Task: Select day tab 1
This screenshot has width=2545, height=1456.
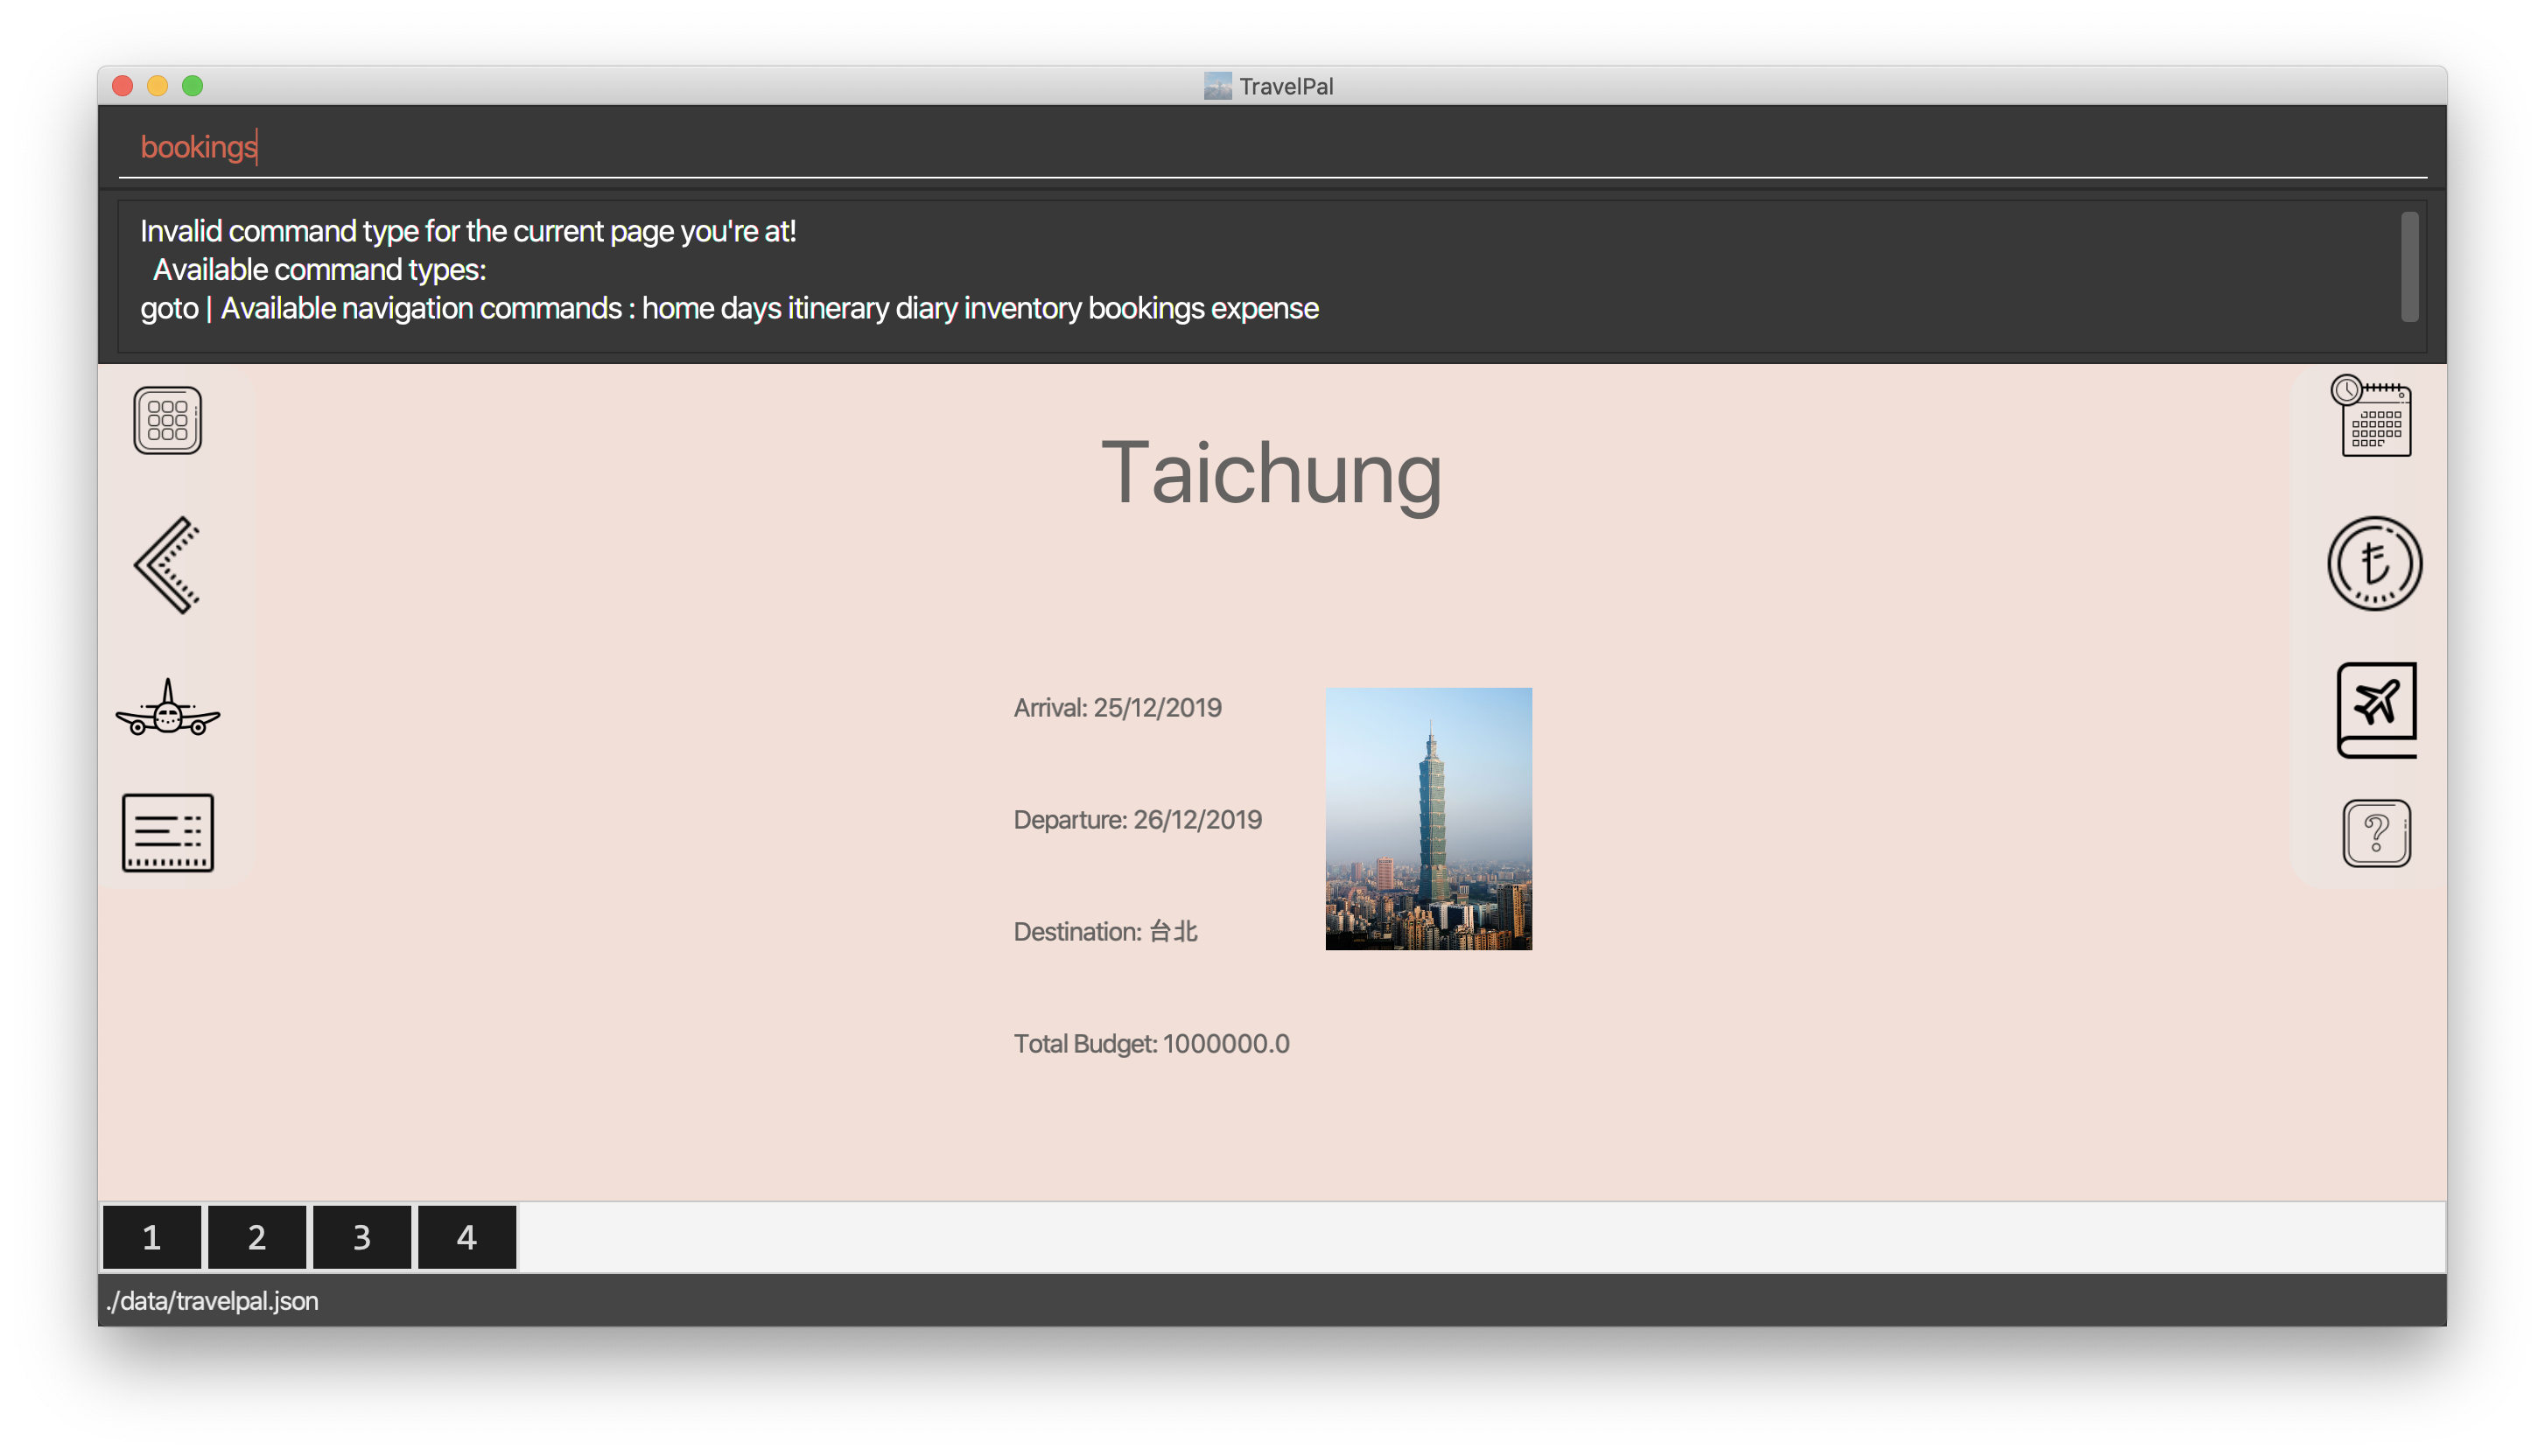Action: (x=152, y=1237)
